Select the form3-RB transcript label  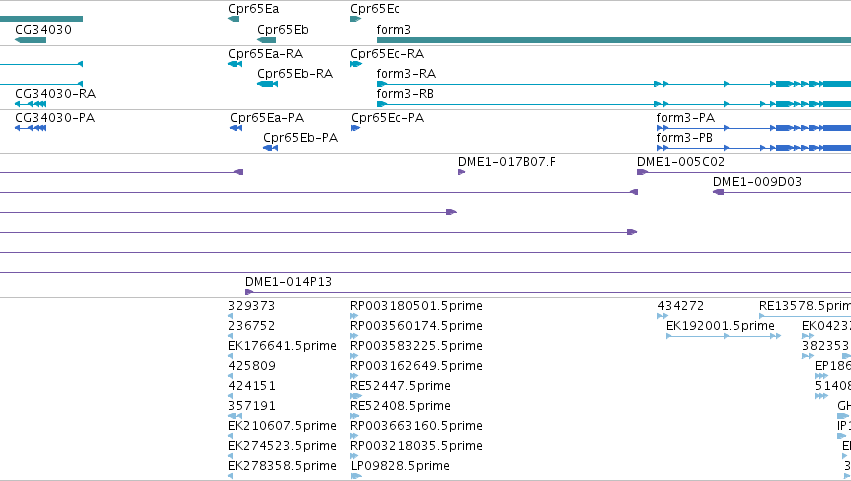405,94
